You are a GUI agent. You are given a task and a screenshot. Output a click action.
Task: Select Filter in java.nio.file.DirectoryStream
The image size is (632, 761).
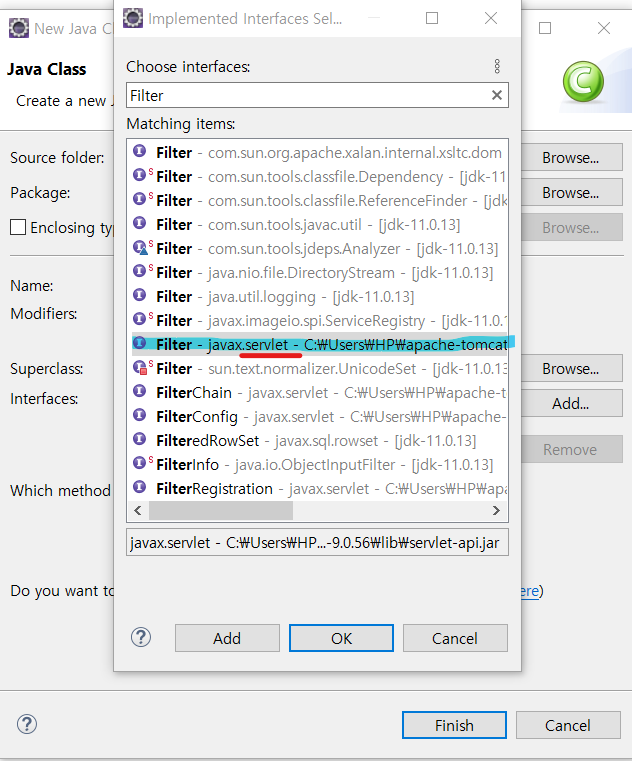coord(317,272)
